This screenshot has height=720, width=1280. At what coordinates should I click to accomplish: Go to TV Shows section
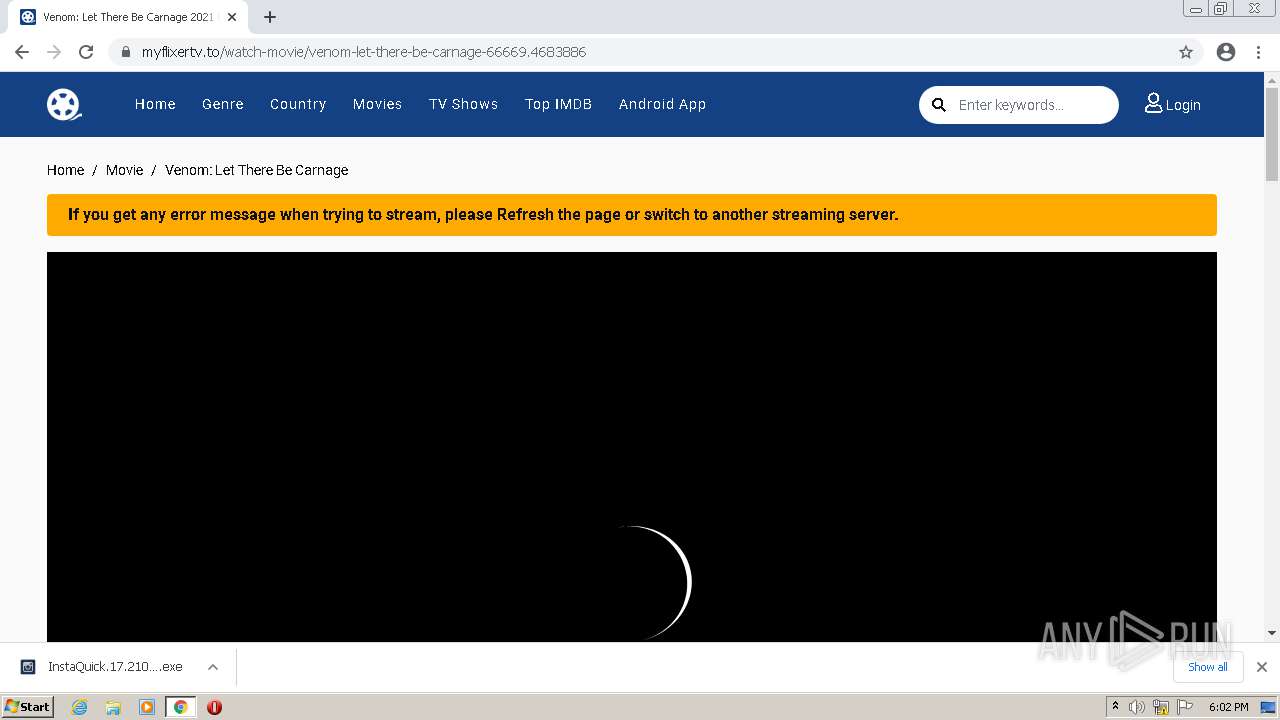click(x=463, y=104)
